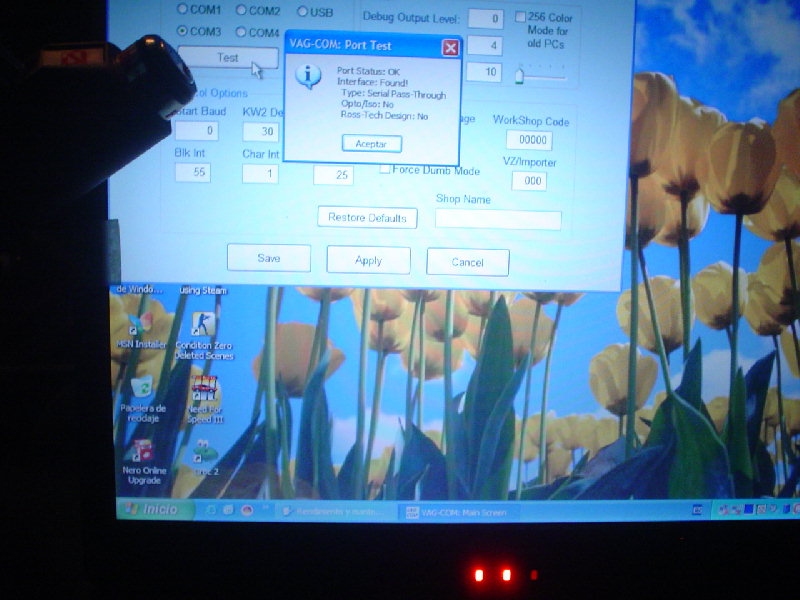Focus the Debug Output Level field

[486, 19]
